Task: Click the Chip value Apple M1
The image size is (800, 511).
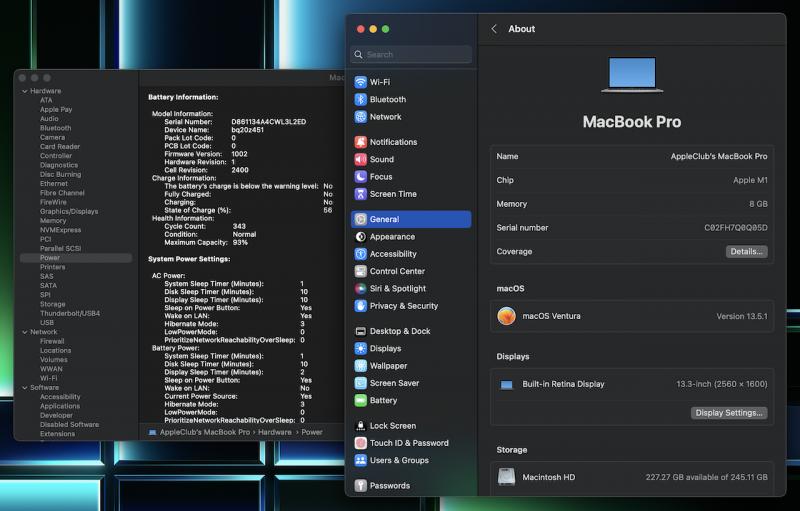Action: click(750, 181)
